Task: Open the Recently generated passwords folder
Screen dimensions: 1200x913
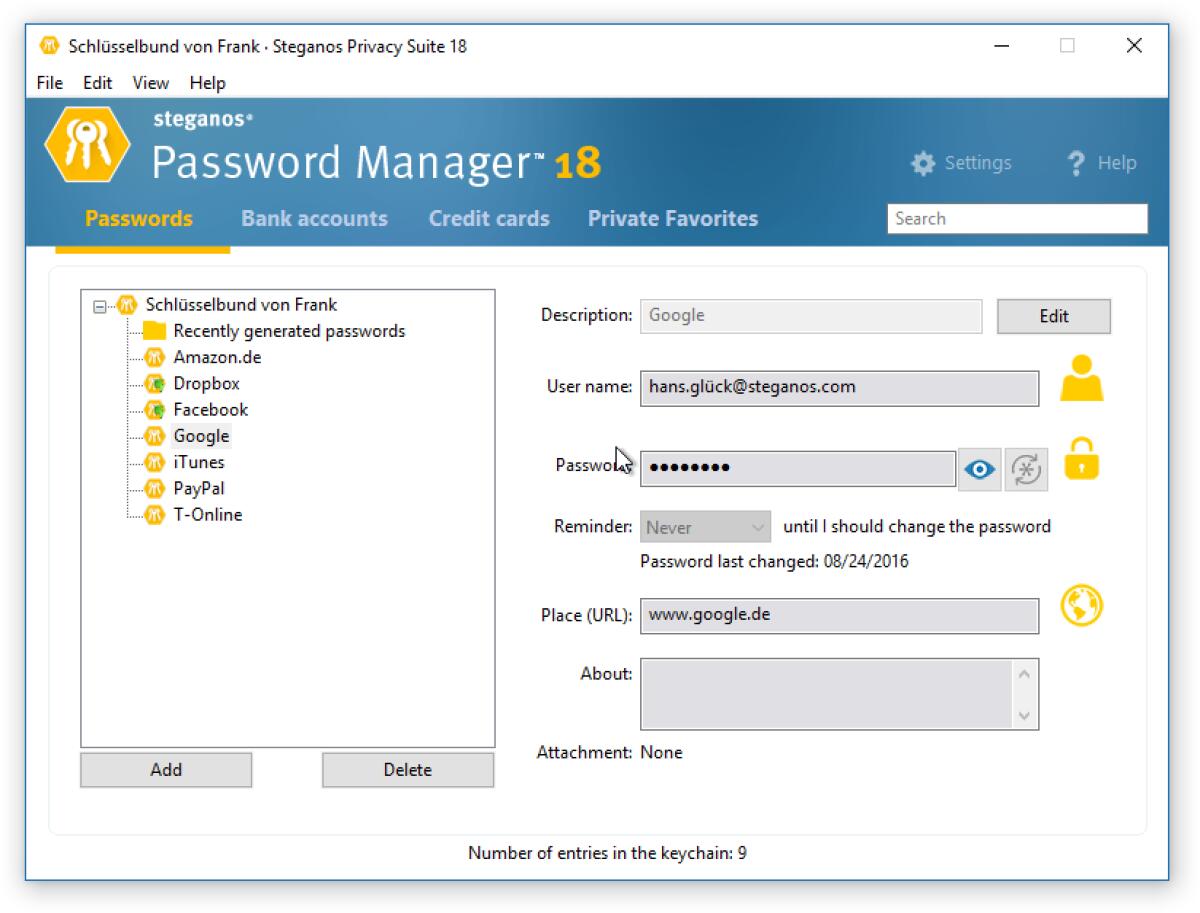Action: pyautogui.click(x=288, y=330)
